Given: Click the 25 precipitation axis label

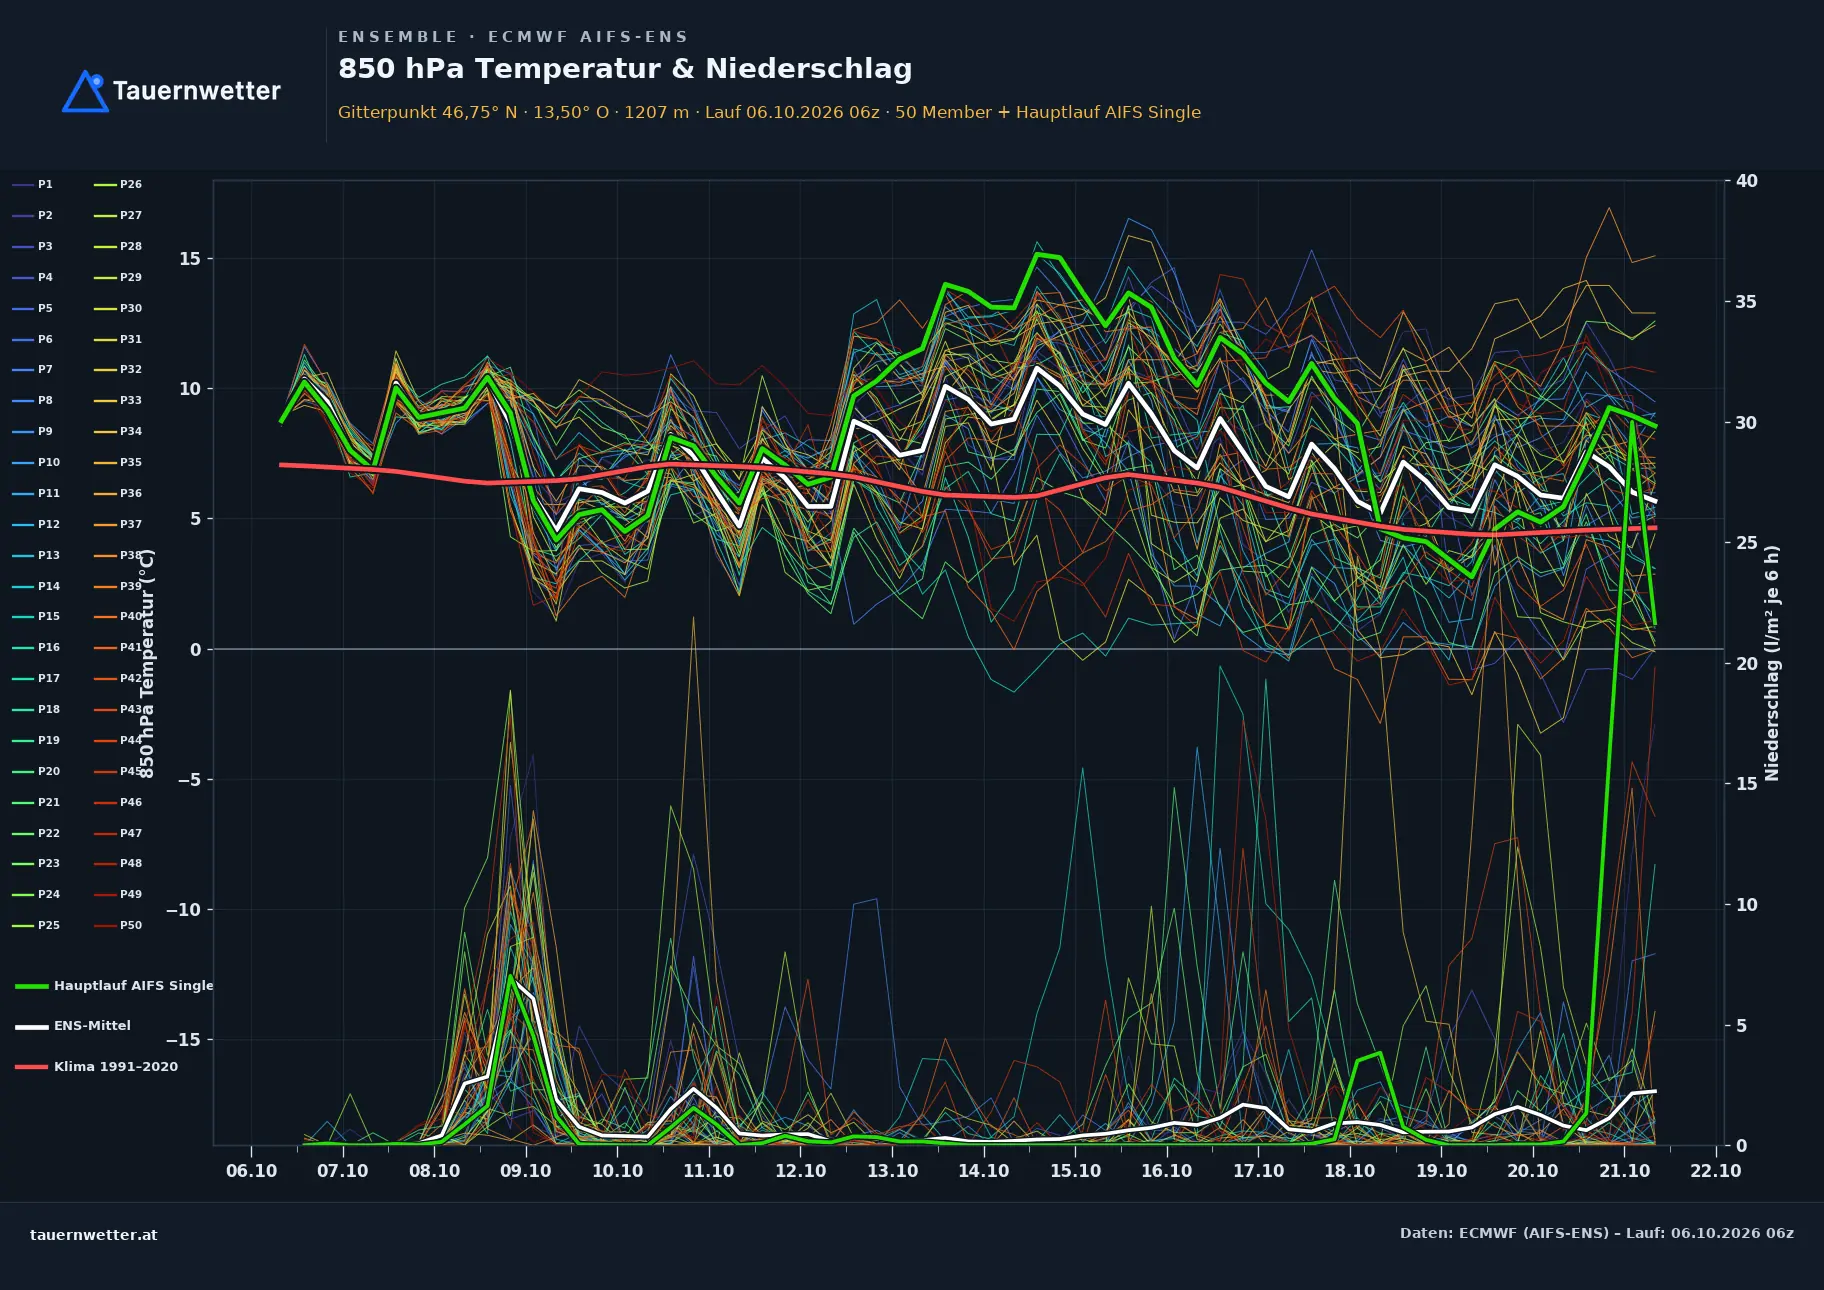Looking at the screenshot, I should click(1747, 543).
